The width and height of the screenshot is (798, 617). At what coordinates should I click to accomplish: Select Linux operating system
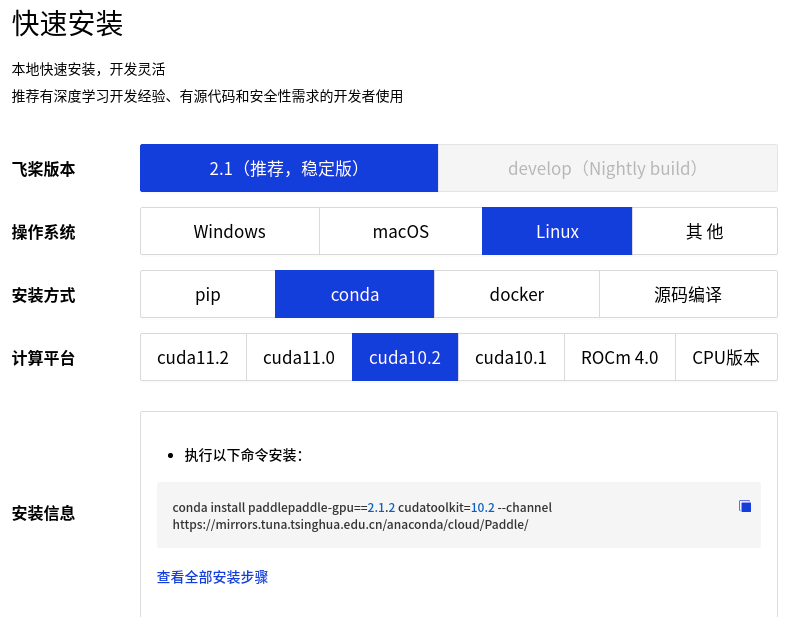[557, 231]
